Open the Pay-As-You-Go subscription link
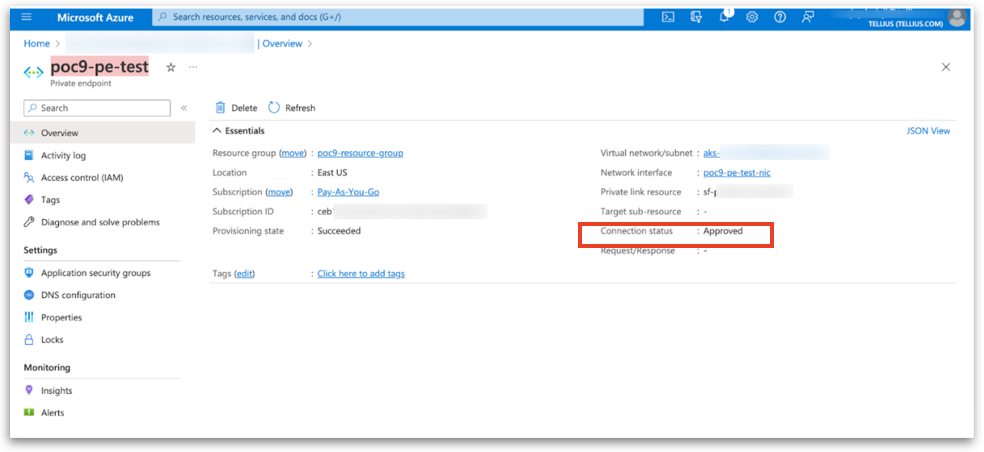 348,191
